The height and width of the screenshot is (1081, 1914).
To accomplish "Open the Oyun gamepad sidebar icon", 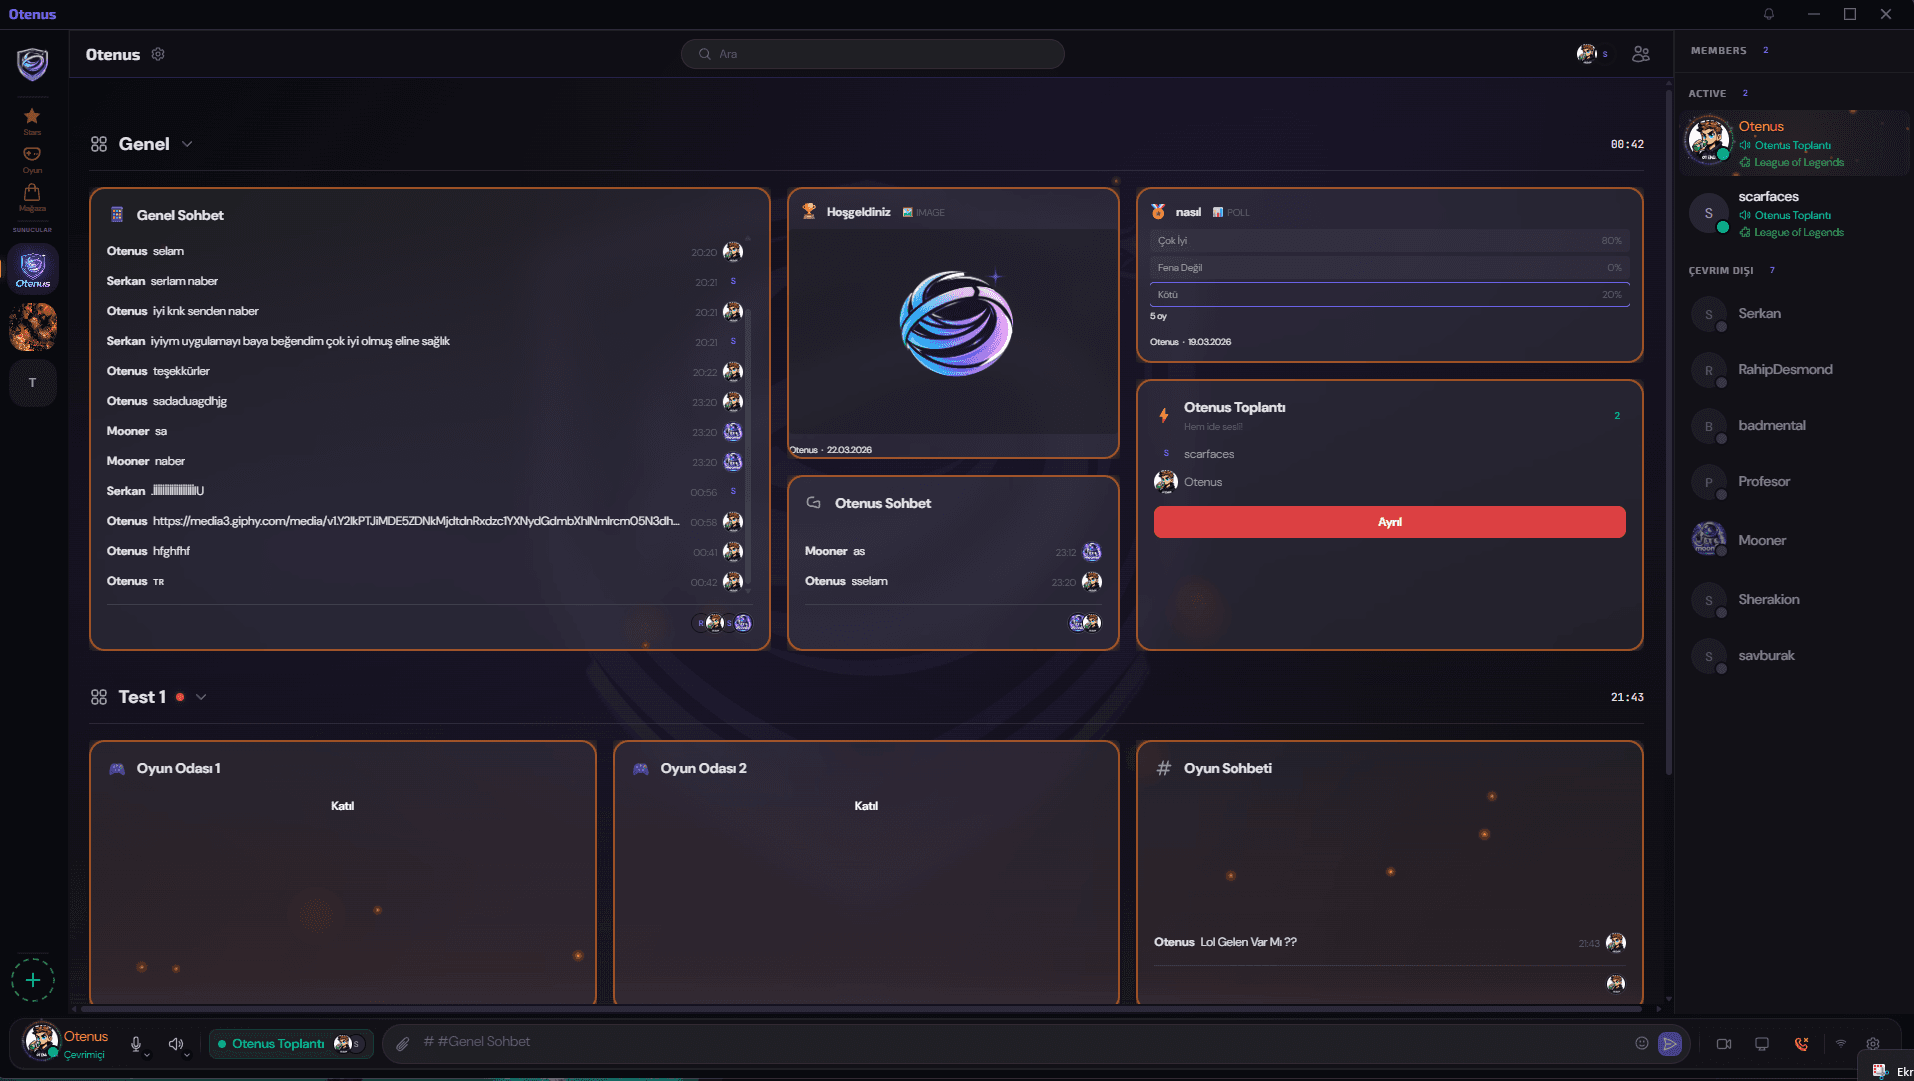I will pos(32,157).
